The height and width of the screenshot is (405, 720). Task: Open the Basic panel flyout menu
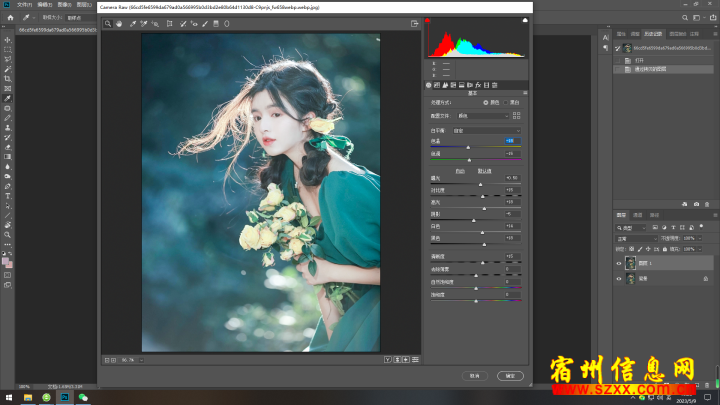tap(525, 93)
